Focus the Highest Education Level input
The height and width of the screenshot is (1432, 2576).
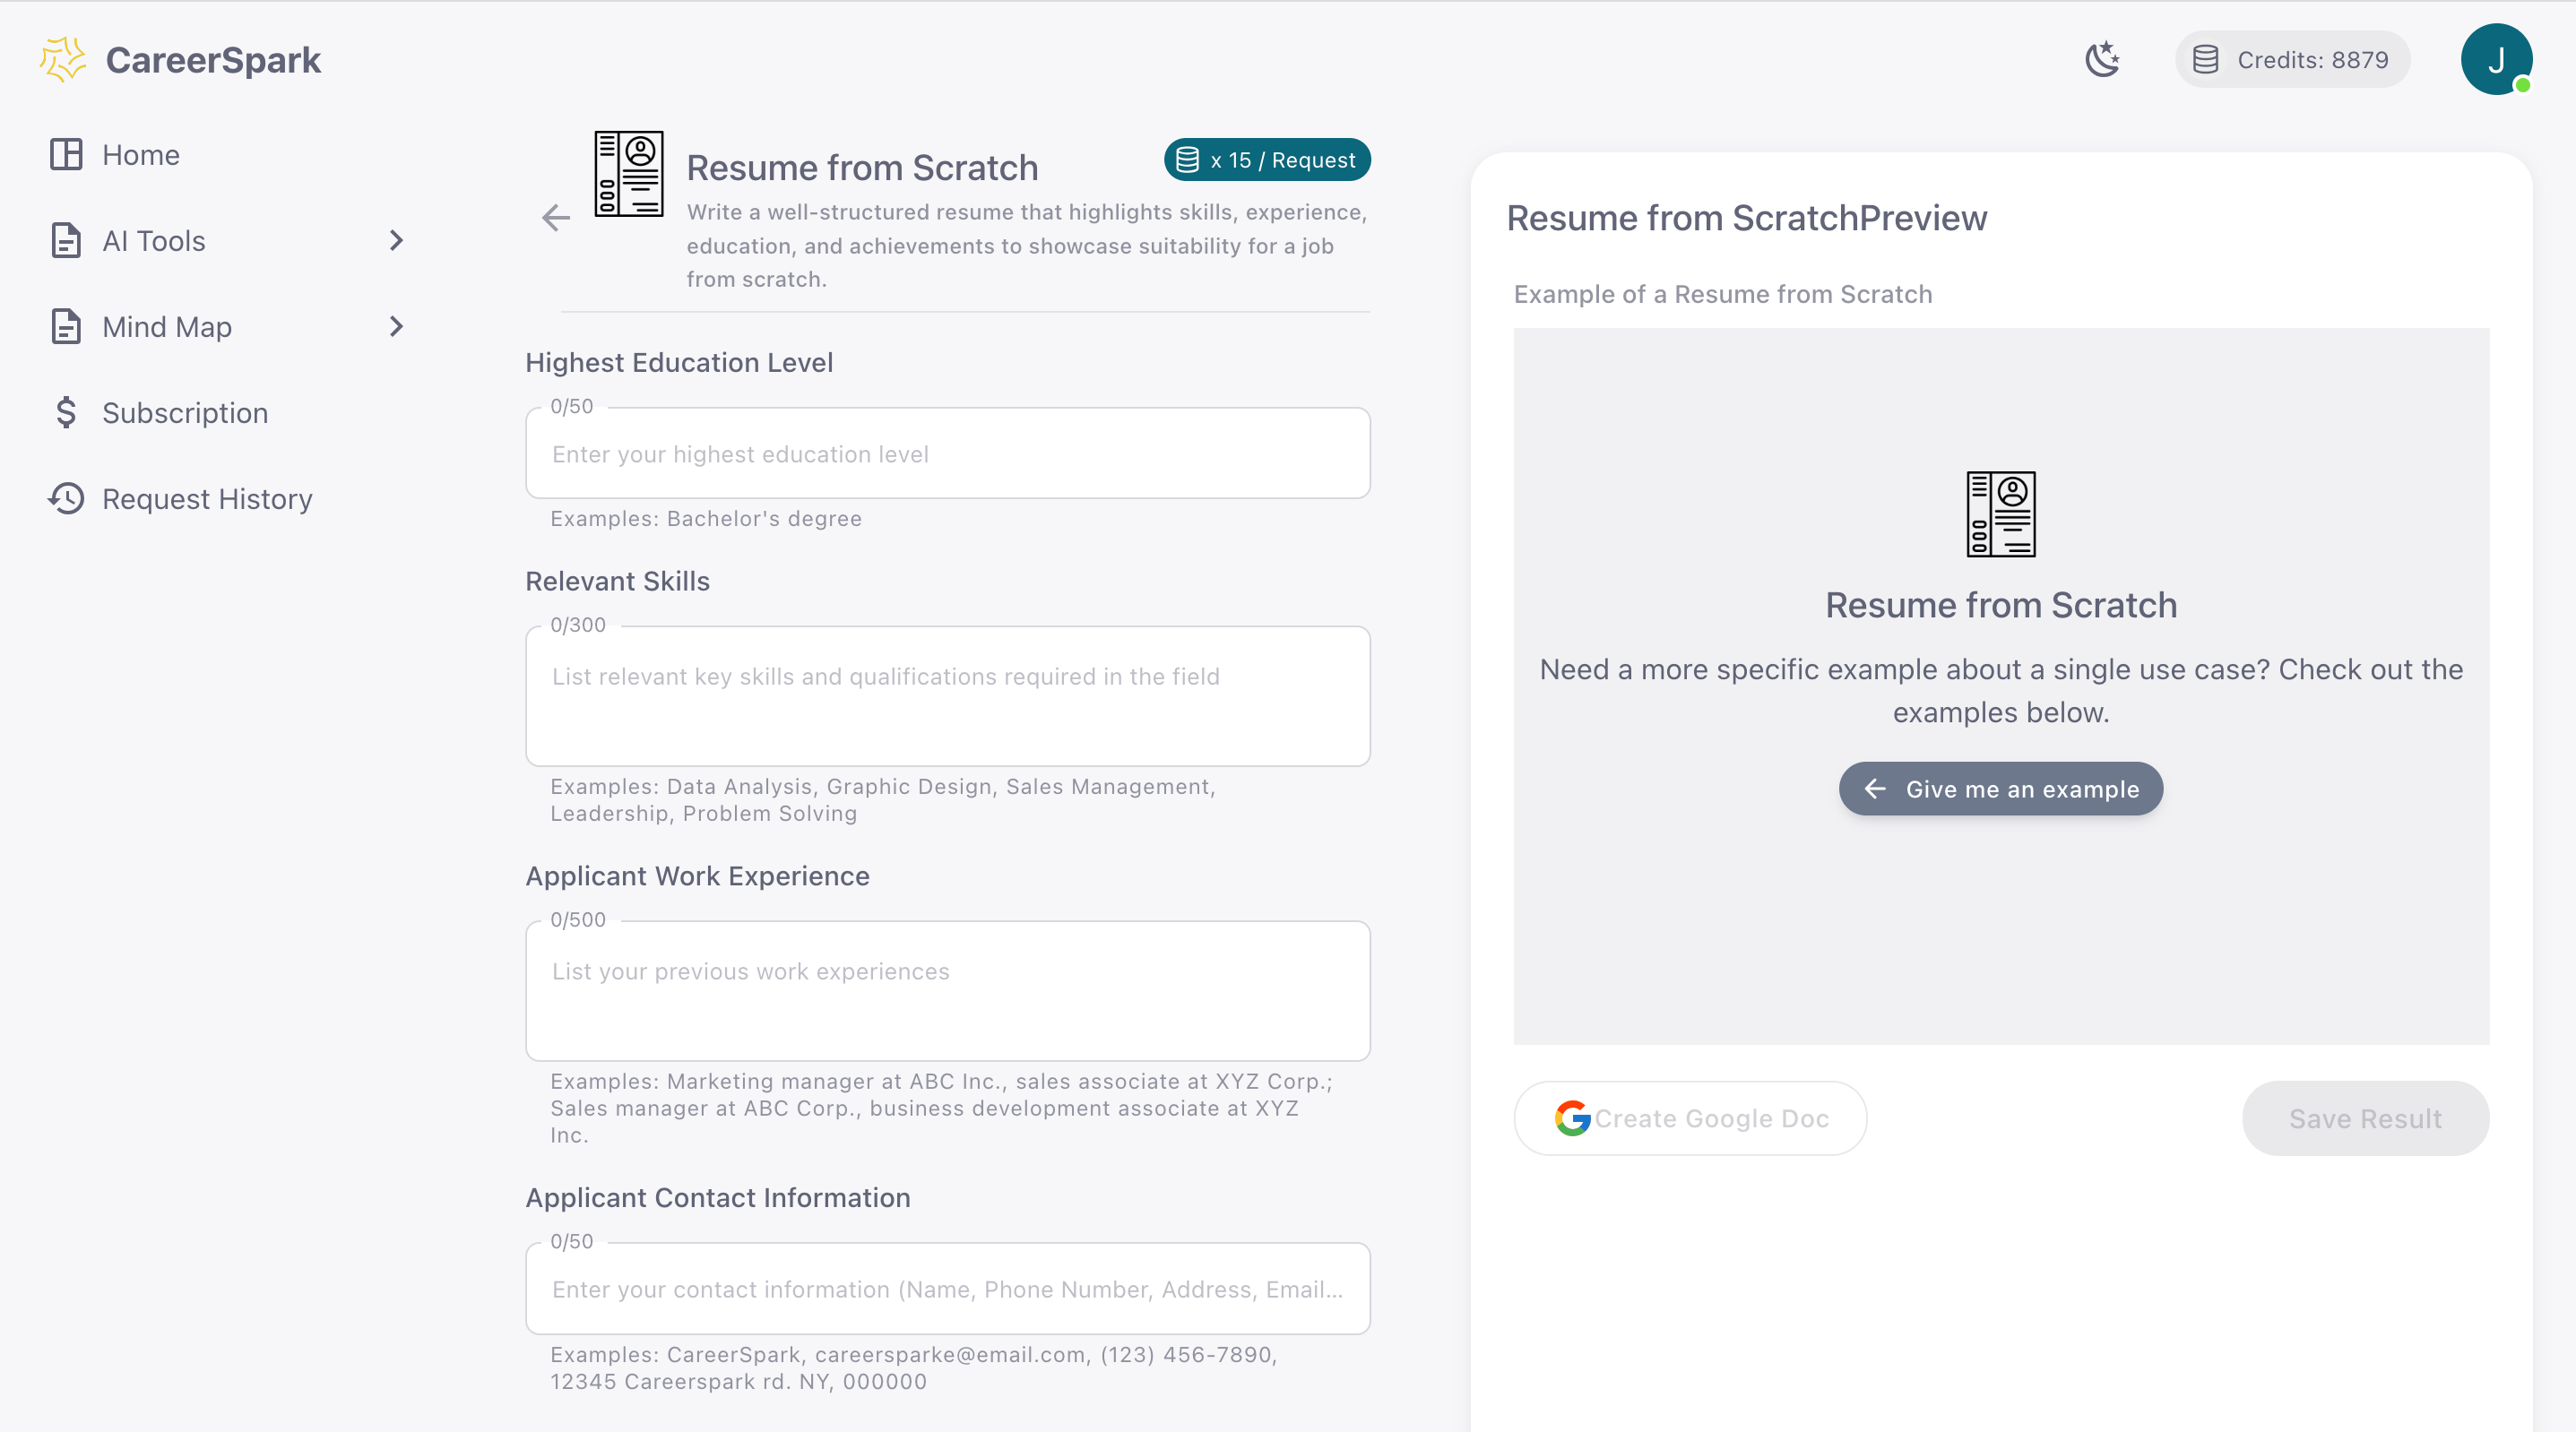(947, 454)
